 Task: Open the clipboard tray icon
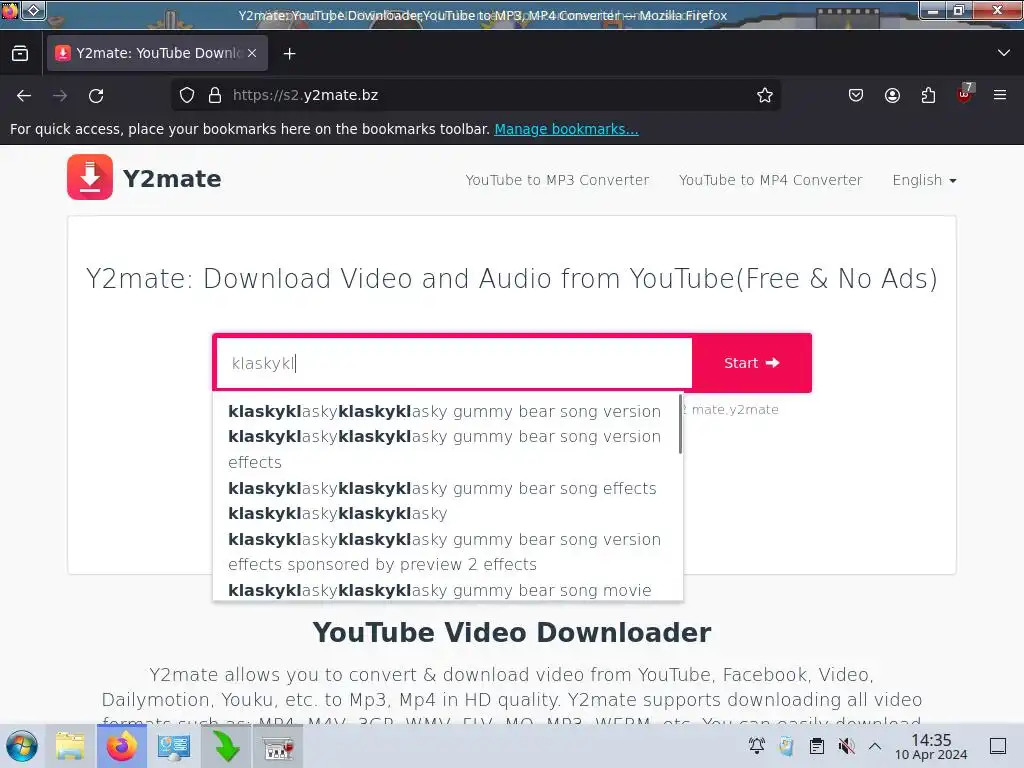pyautogui.click(x=816, y=746)
